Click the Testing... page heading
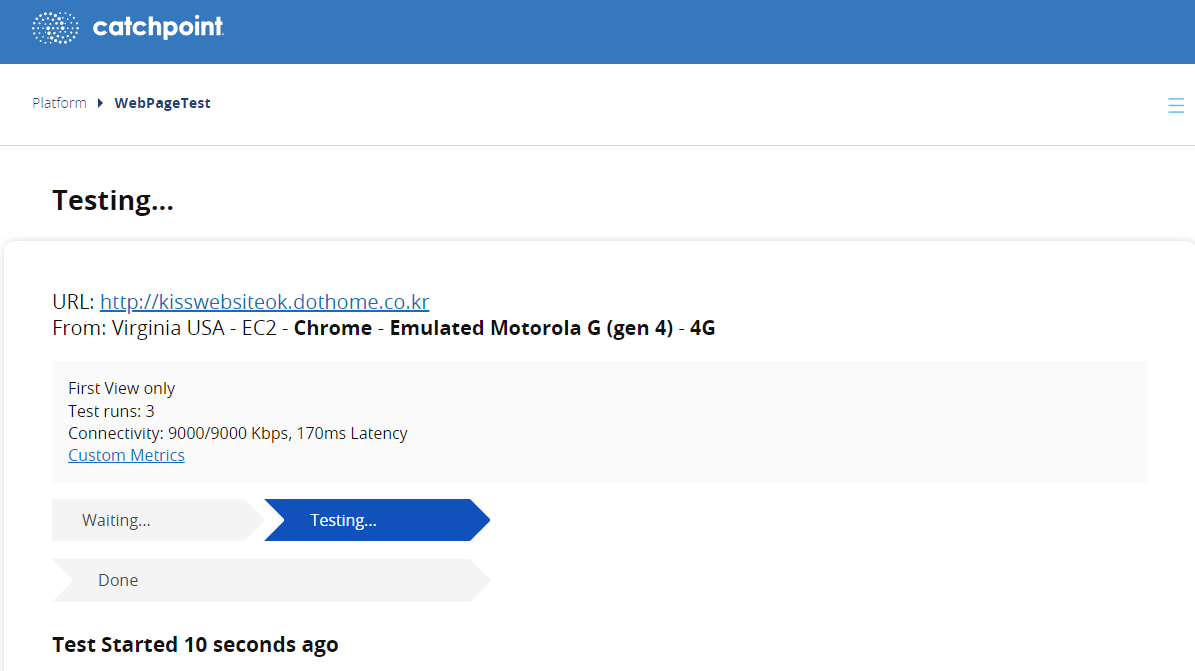1195x671 pixels. point(113,200)
